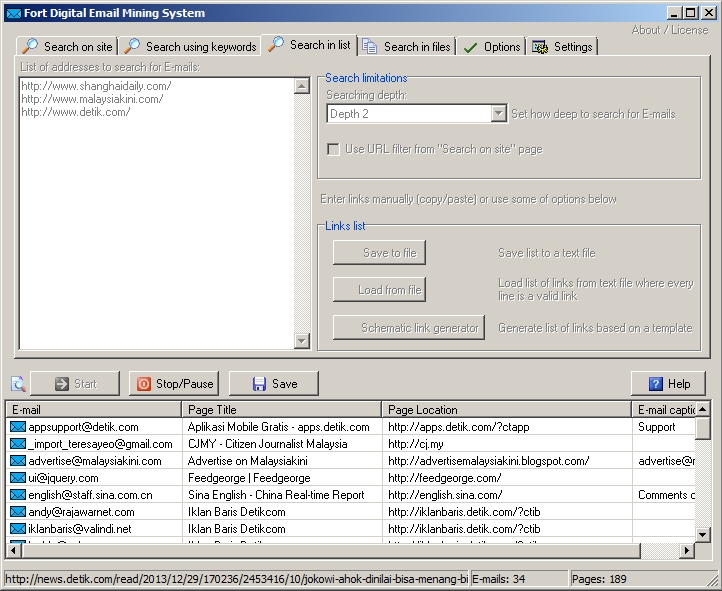Viewport: 722px width, 591px height.
Task: Click the envelope icon for andy@rajawarnet.com
Action: (x=17, y=512)
